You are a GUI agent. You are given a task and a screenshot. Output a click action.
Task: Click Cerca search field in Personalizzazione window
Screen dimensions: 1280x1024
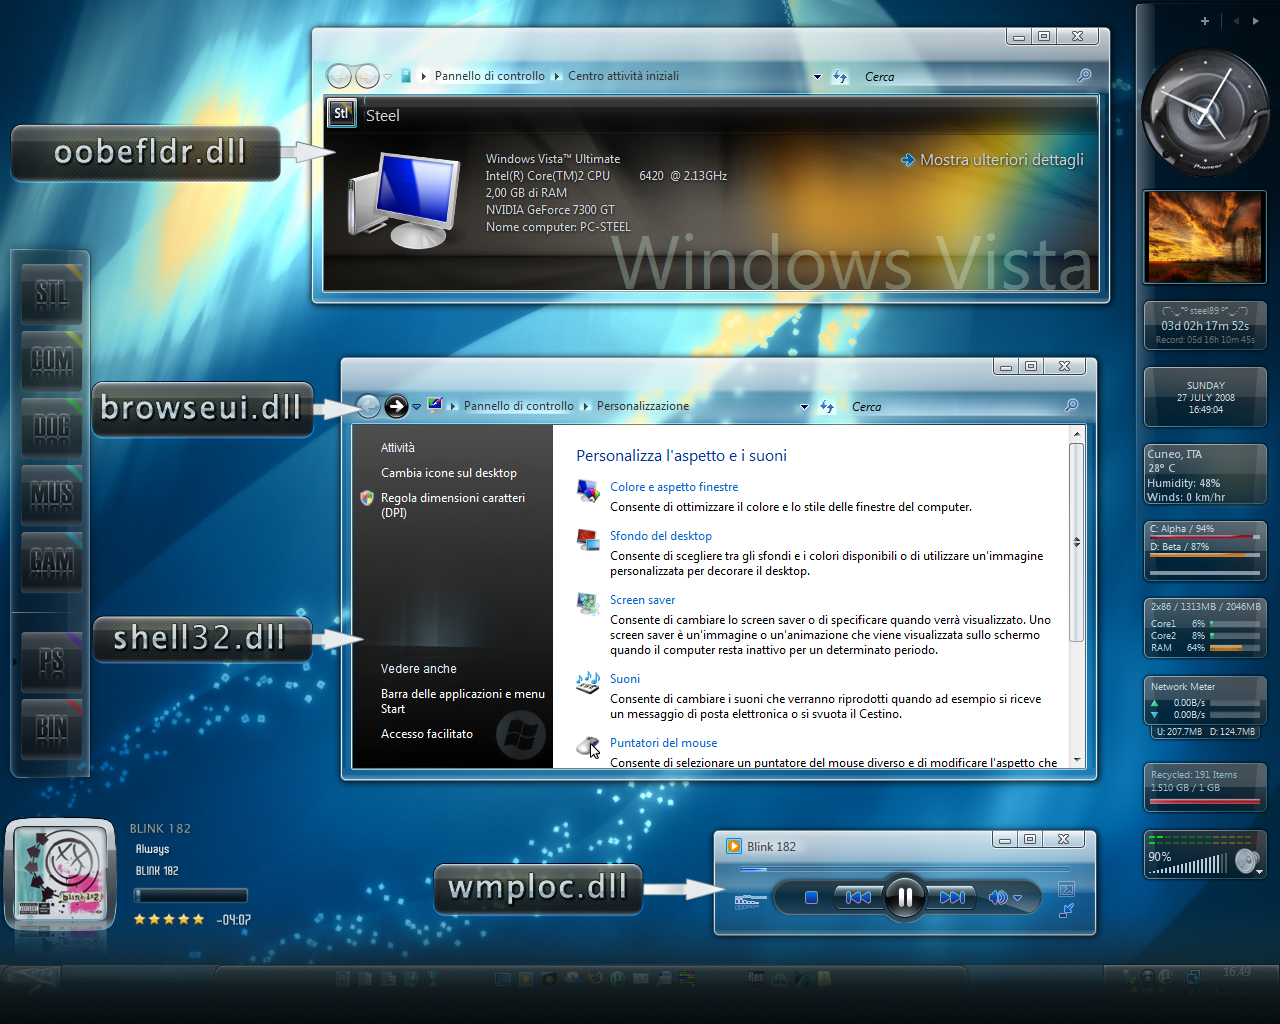click(950, 407)
